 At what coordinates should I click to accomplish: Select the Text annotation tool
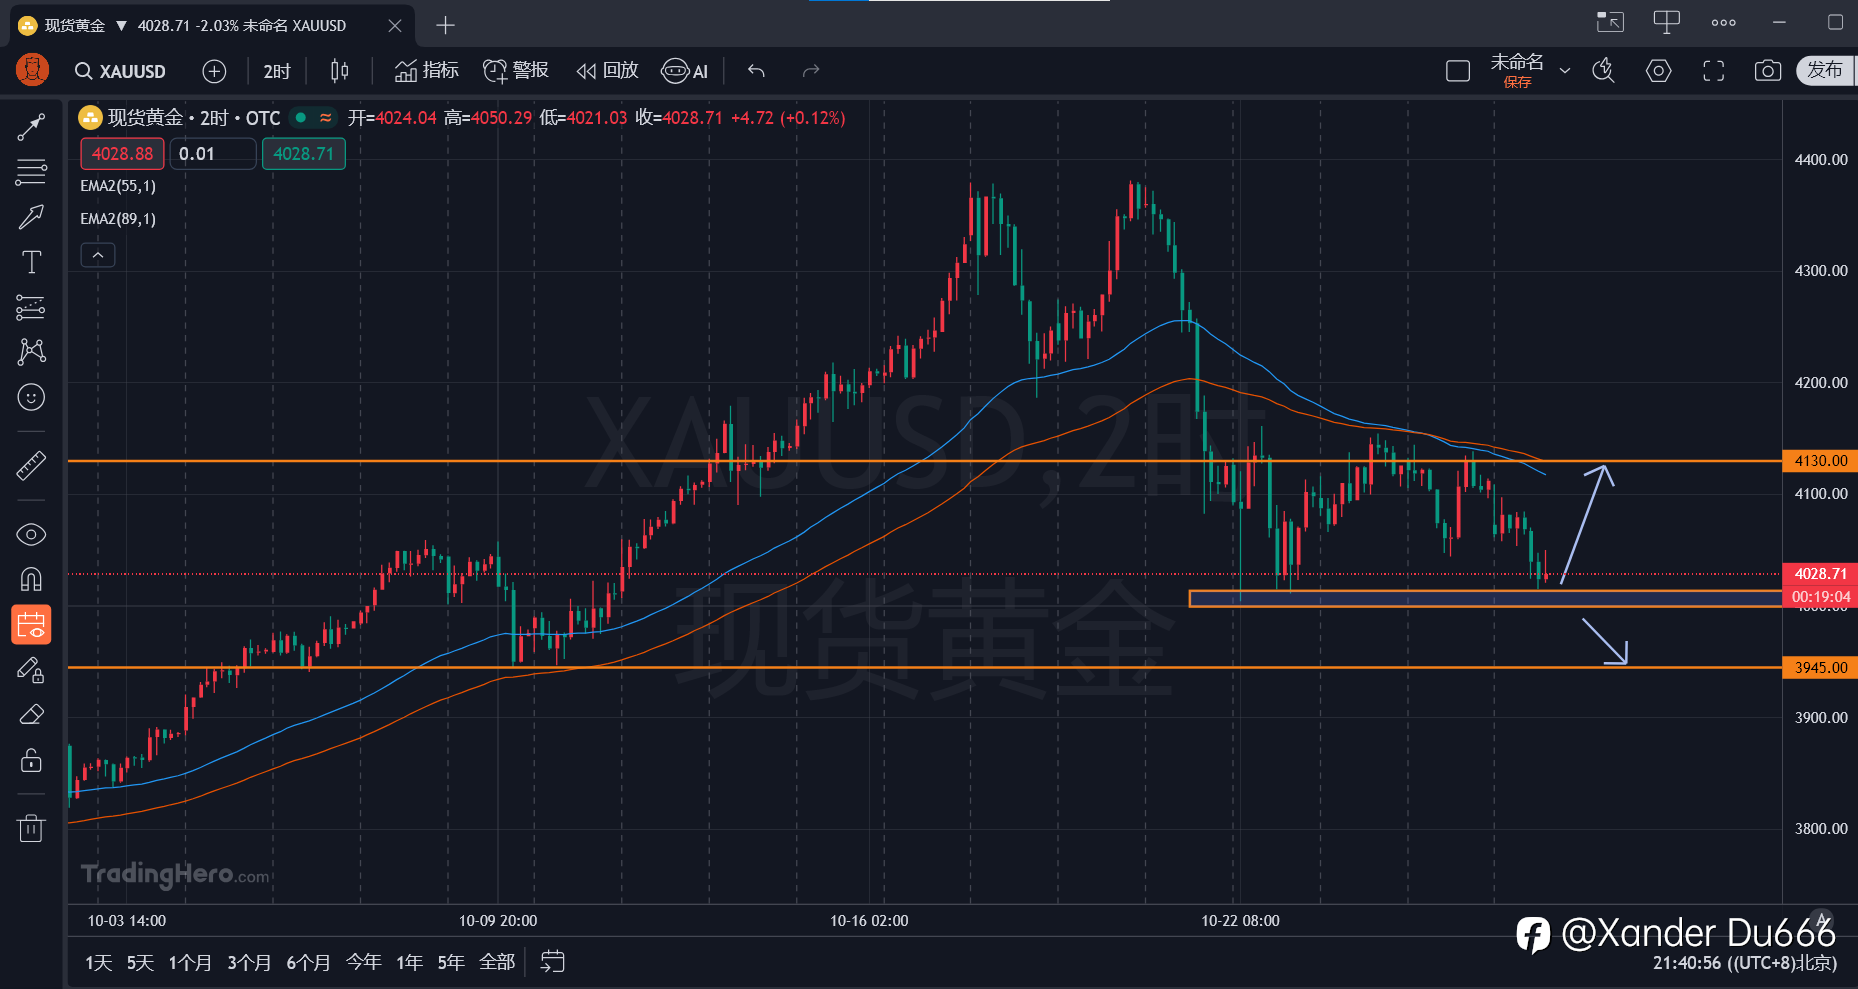(x=31, y=262)
